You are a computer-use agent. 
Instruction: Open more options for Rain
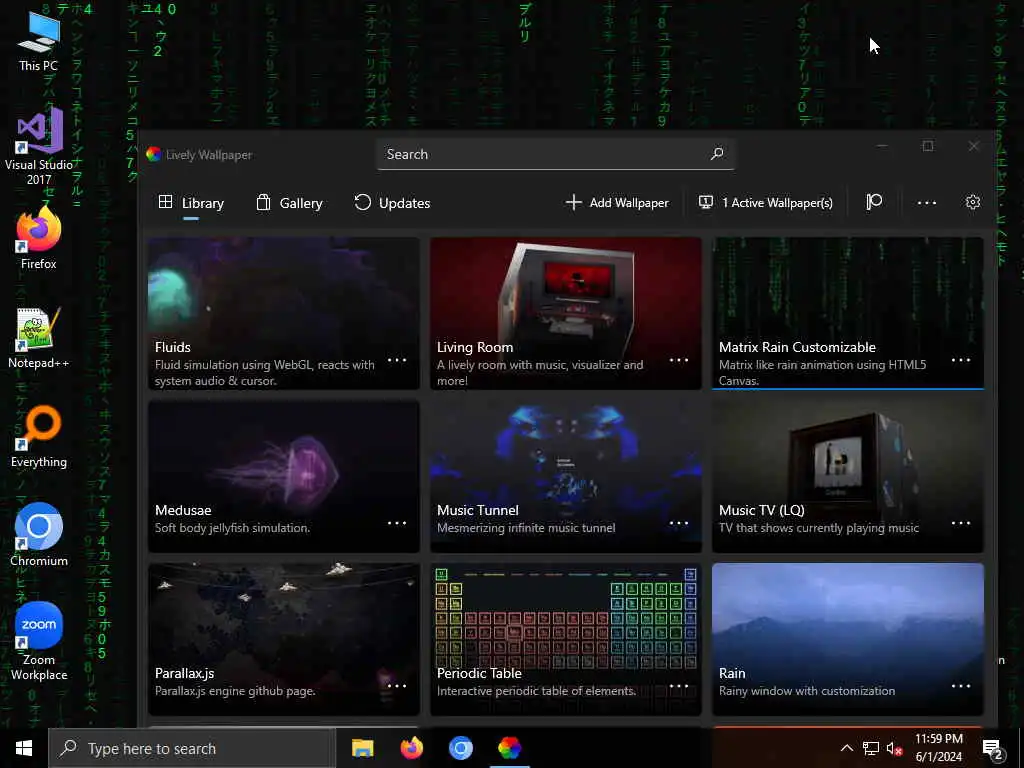coord(961,686)
